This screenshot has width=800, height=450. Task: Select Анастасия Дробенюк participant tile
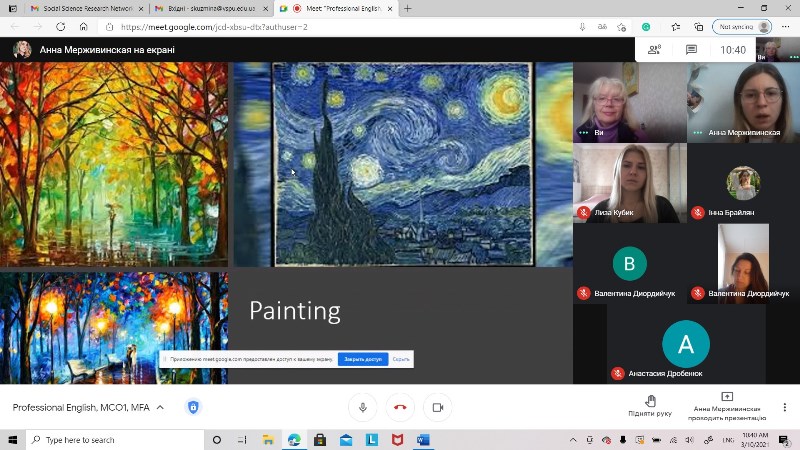(x=686, y=344)
